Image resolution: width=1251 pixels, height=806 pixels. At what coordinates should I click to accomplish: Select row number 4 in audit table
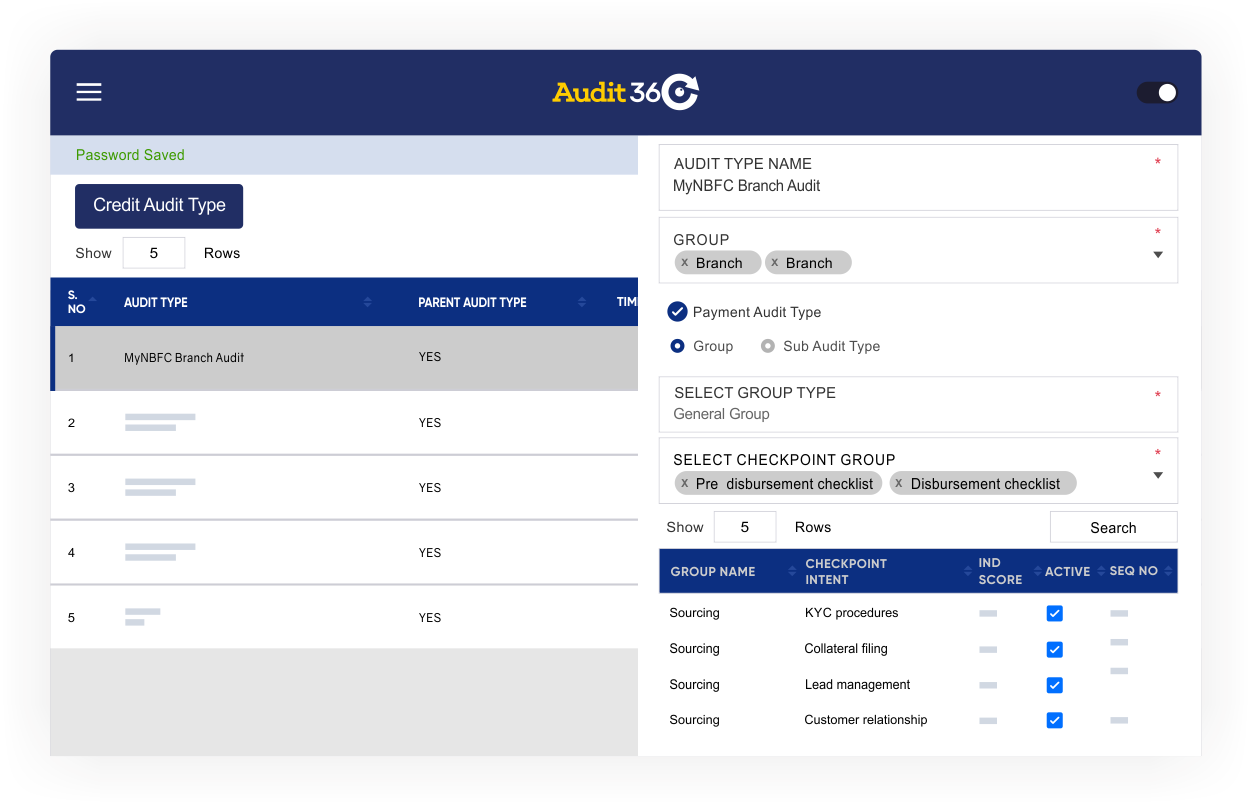[345, 553]
